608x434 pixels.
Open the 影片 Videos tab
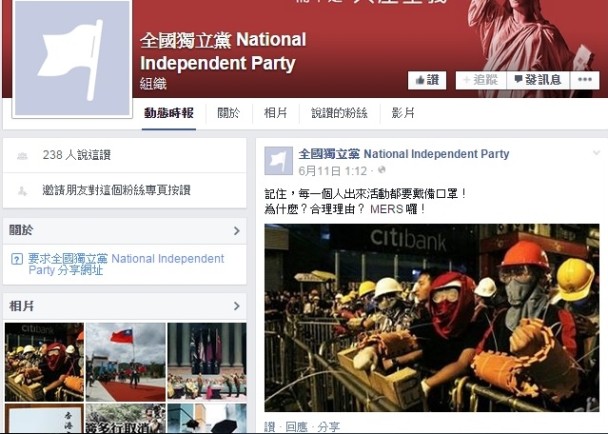tap(403, 113)
